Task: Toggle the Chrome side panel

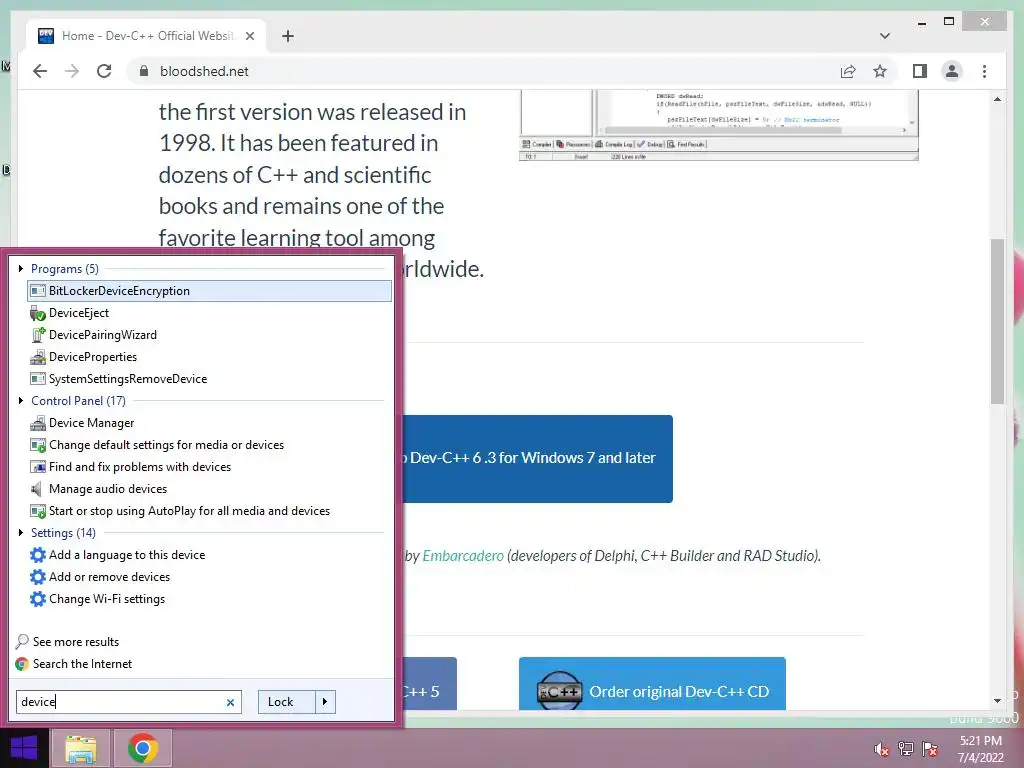Action: [x=920, y=71]
